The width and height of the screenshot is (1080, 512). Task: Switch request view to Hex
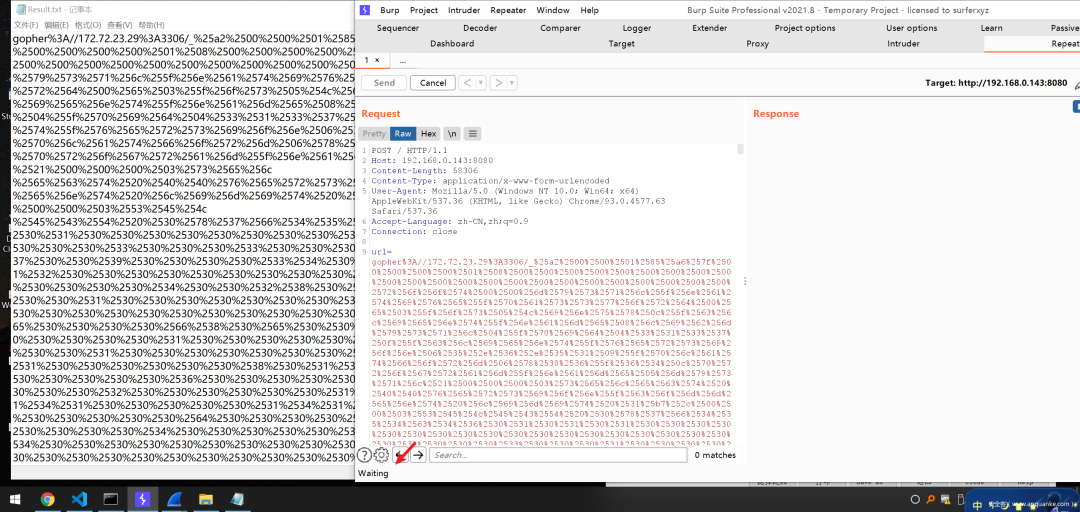coord(428,134)
